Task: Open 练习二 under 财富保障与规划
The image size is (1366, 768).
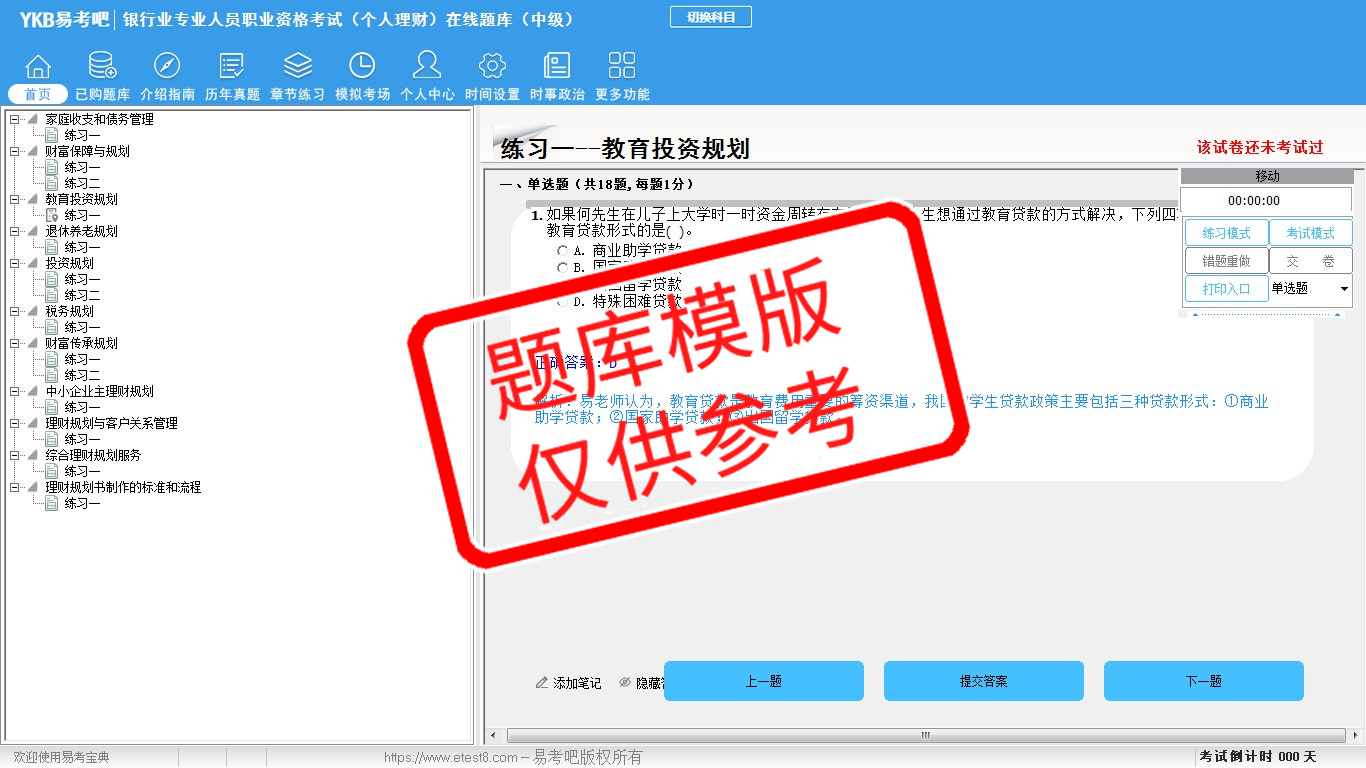Action: (x=83, y=184)
